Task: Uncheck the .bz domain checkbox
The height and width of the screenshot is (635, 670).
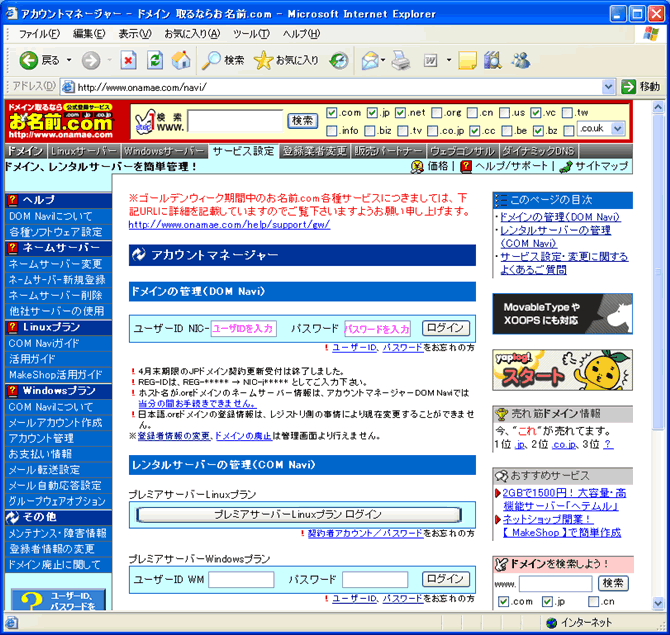Action: pos(538,131)
